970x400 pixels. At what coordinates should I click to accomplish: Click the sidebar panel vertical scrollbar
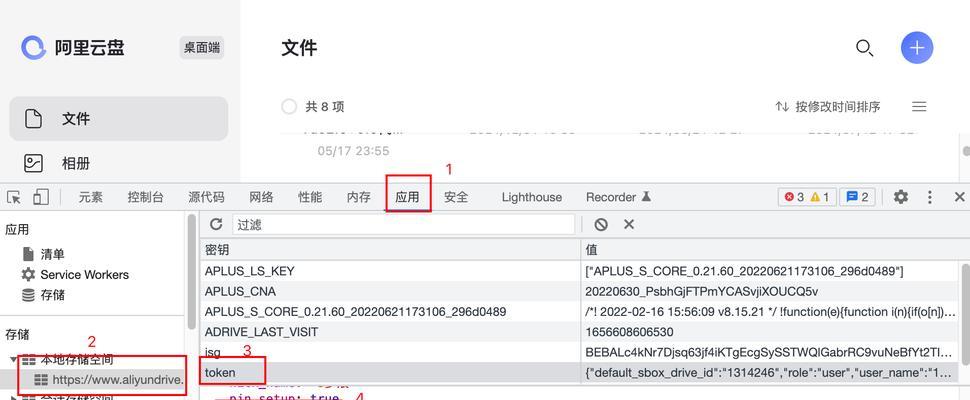tap(192, 272)
